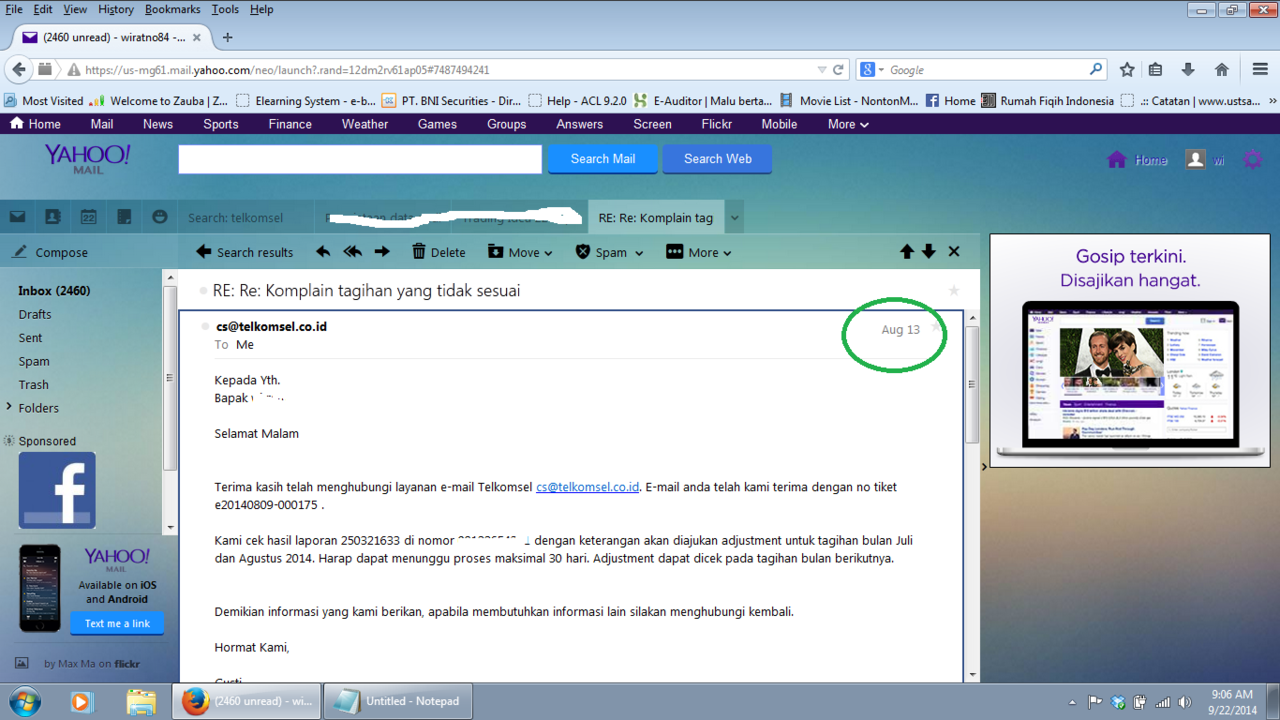Open the More actions dropdown in mail toolbar
Image resolution: width=1280 pixels, height=720 pixels.
point(699,252)
